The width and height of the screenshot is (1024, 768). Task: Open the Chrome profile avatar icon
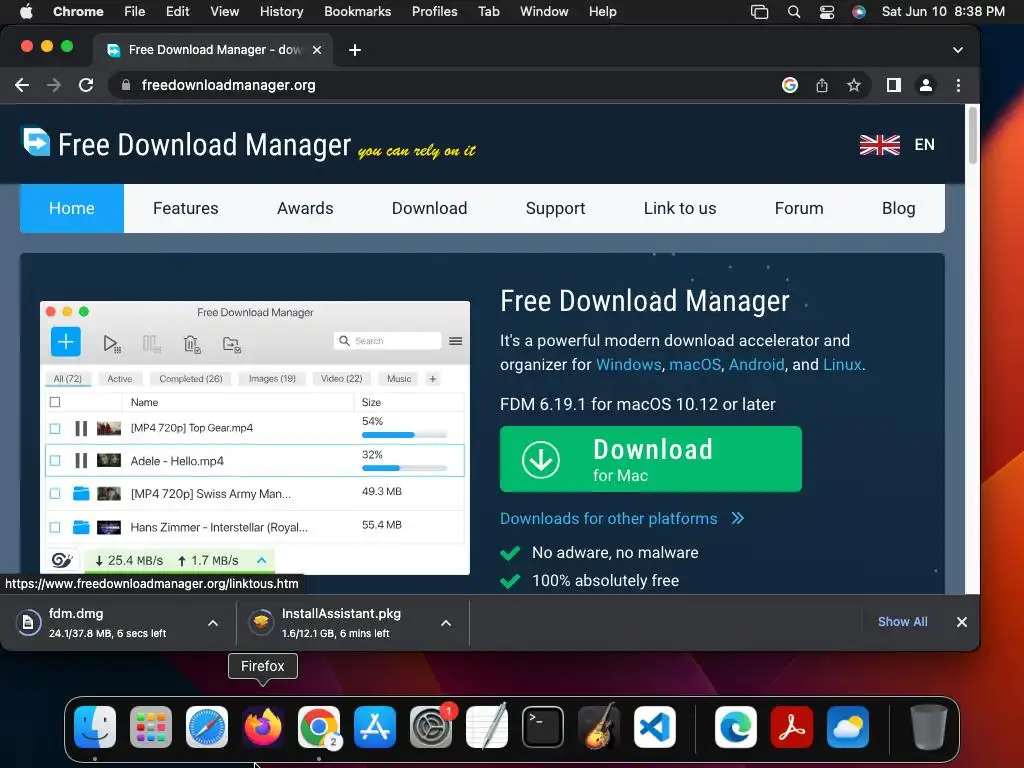click(x=925, y=85)
